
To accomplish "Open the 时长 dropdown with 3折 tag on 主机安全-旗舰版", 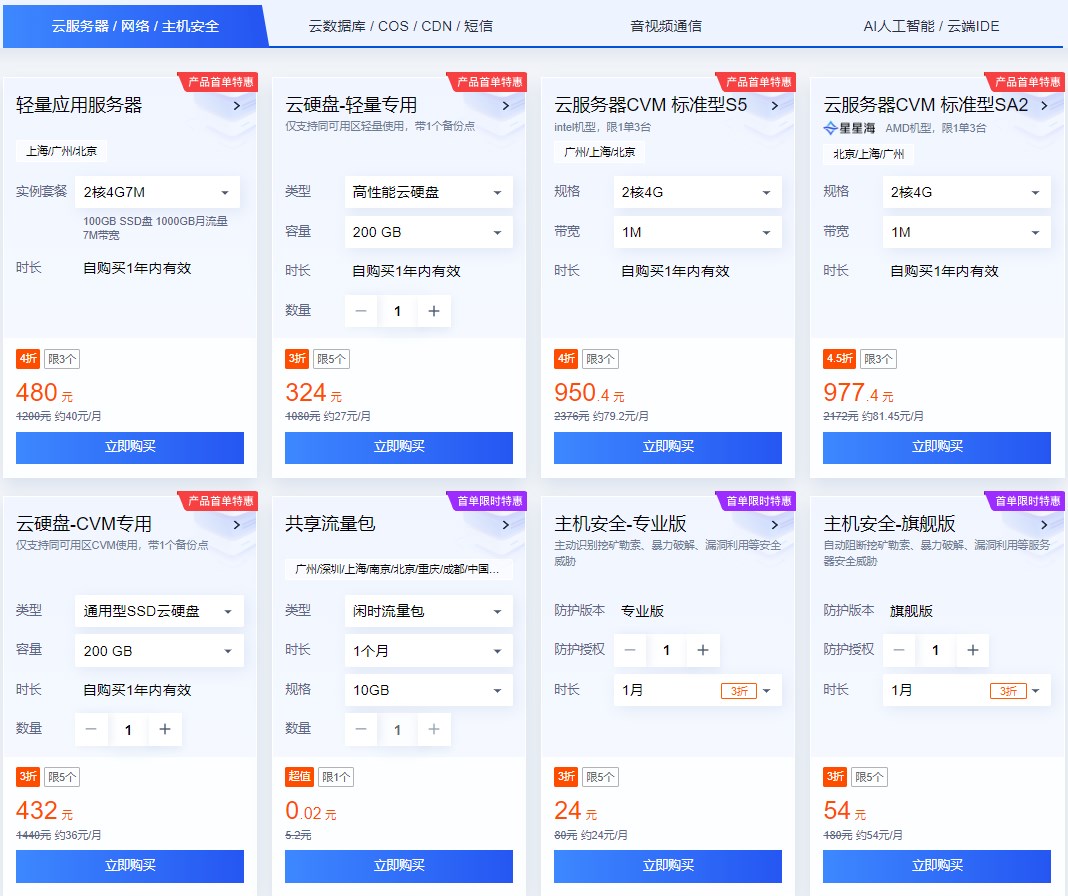I will pos(966,690).
